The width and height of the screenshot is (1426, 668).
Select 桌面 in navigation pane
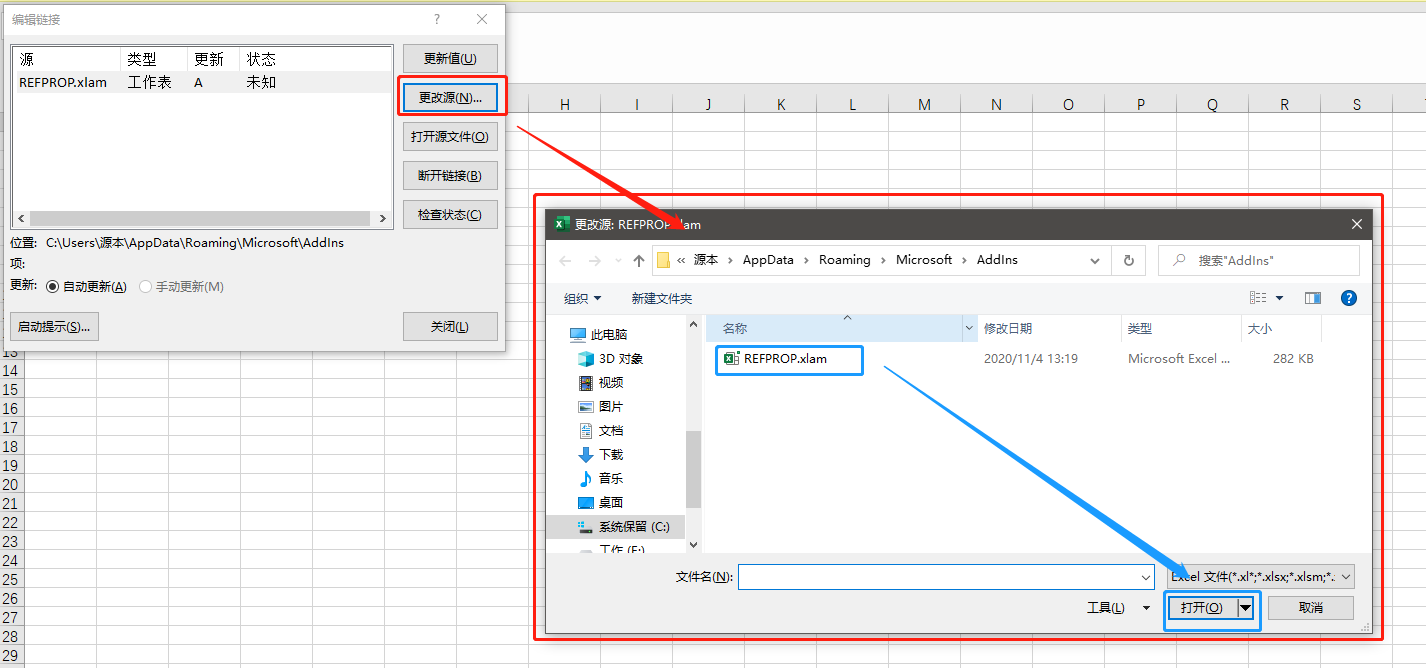(601, 503)
